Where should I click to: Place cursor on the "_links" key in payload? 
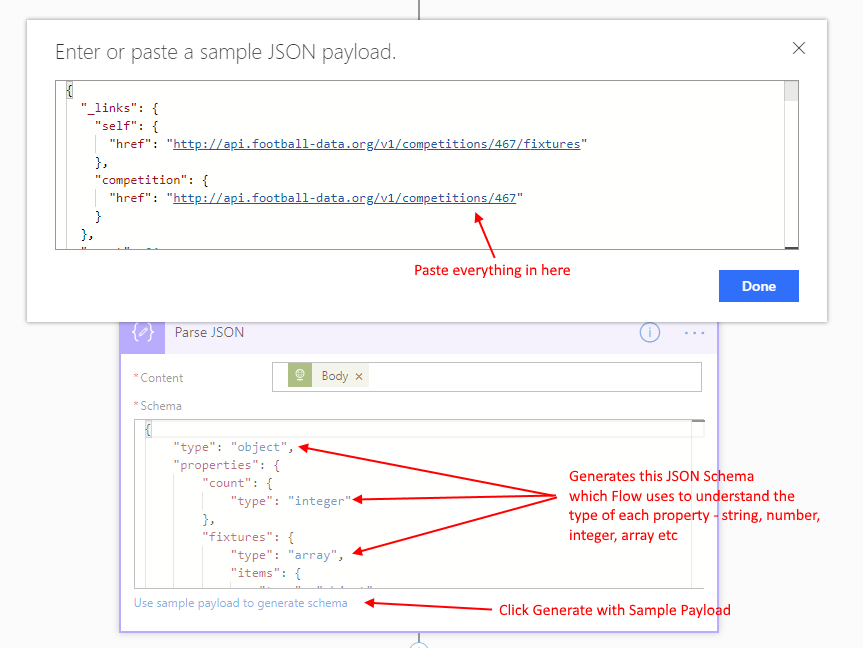[x=113, y=108]
